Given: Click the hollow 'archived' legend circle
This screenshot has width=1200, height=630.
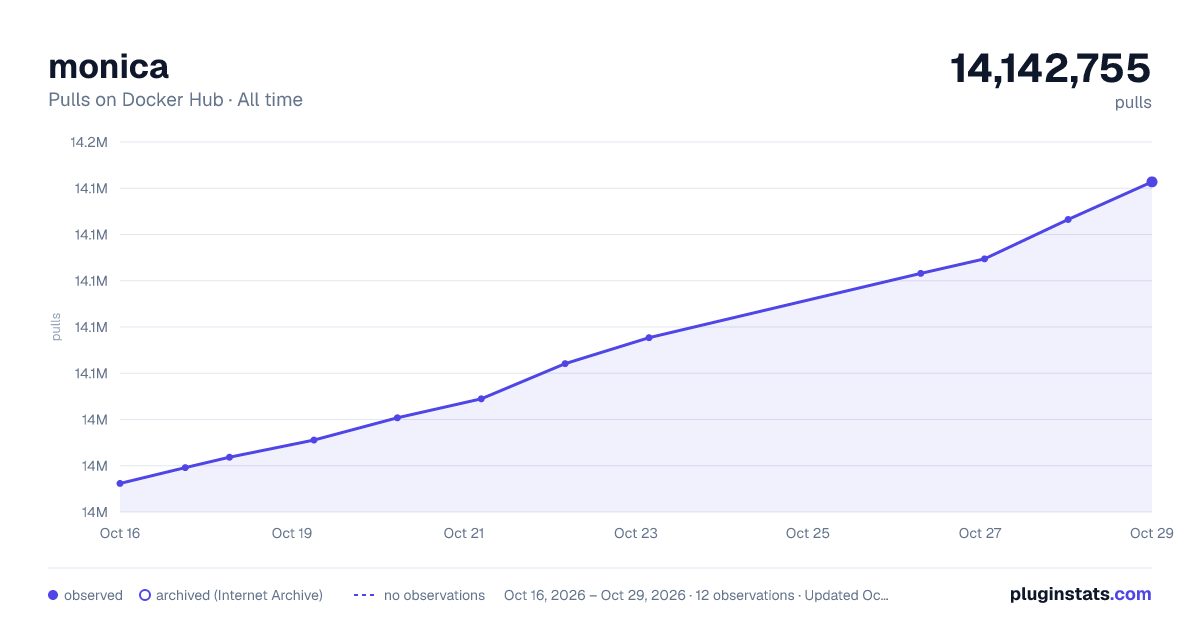Looking at the screenshot, I should [x=145, y=595].
